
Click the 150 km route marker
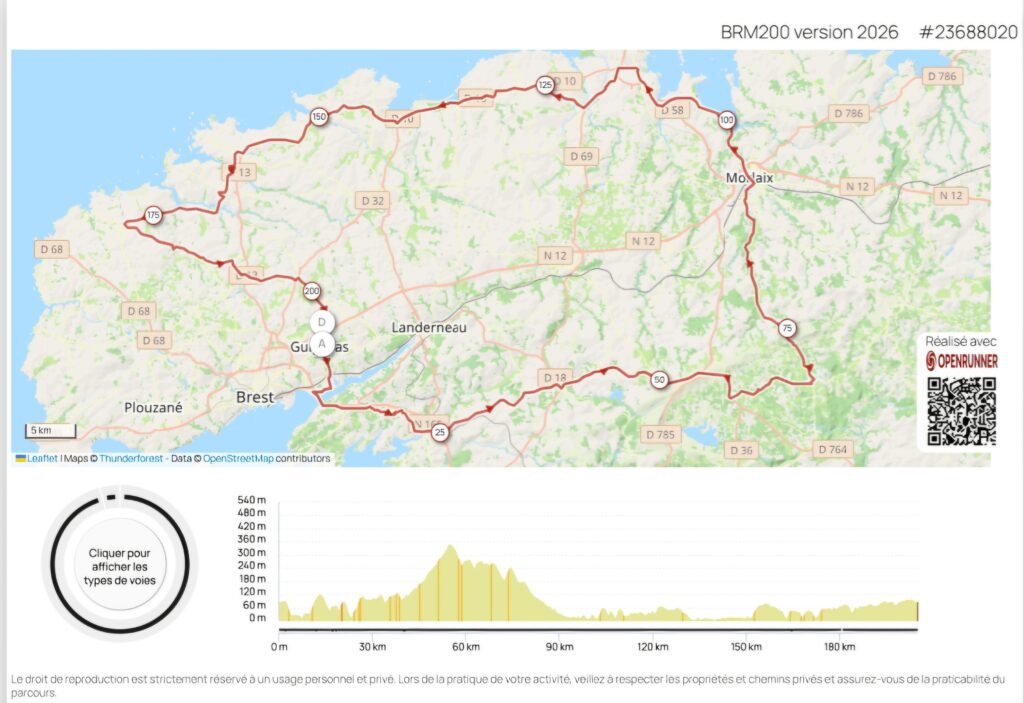(318, 117)
